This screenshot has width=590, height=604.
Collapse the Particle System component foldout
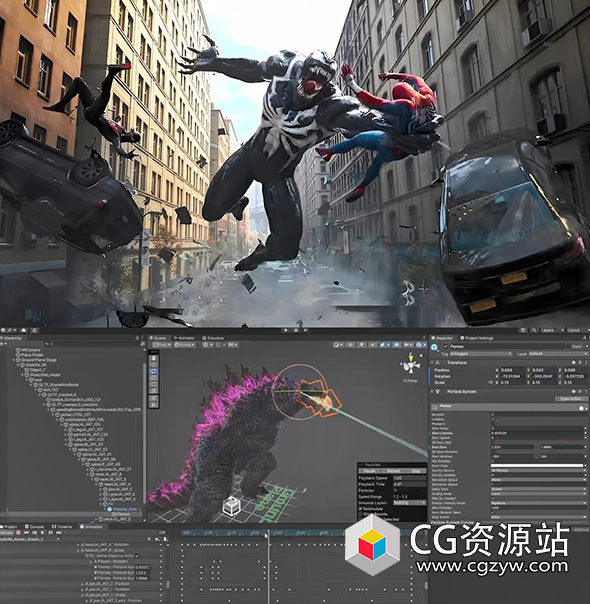[x=432, y=391]
